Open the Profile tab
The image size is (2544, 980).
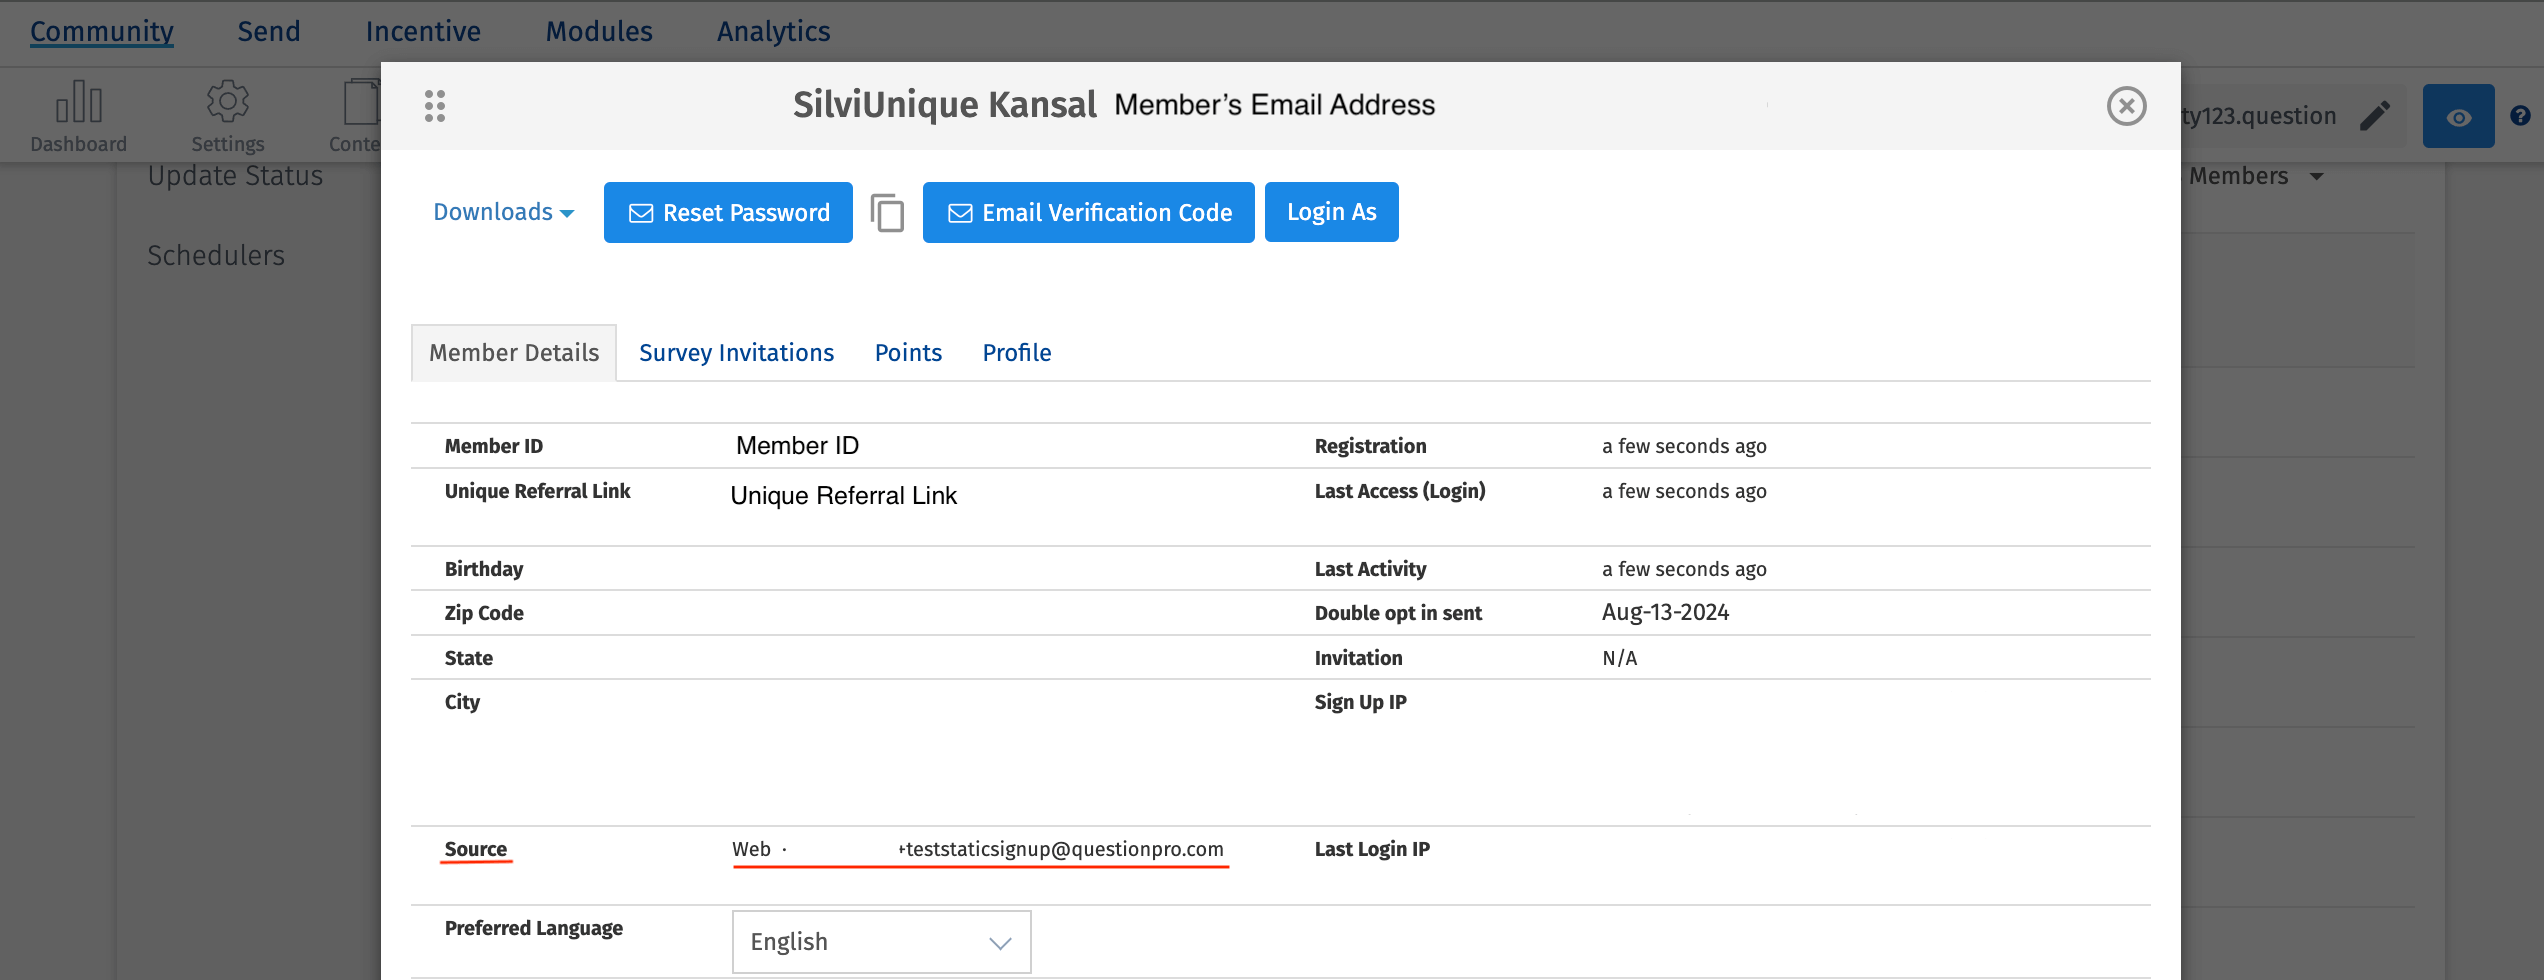tap(1016, 353)
